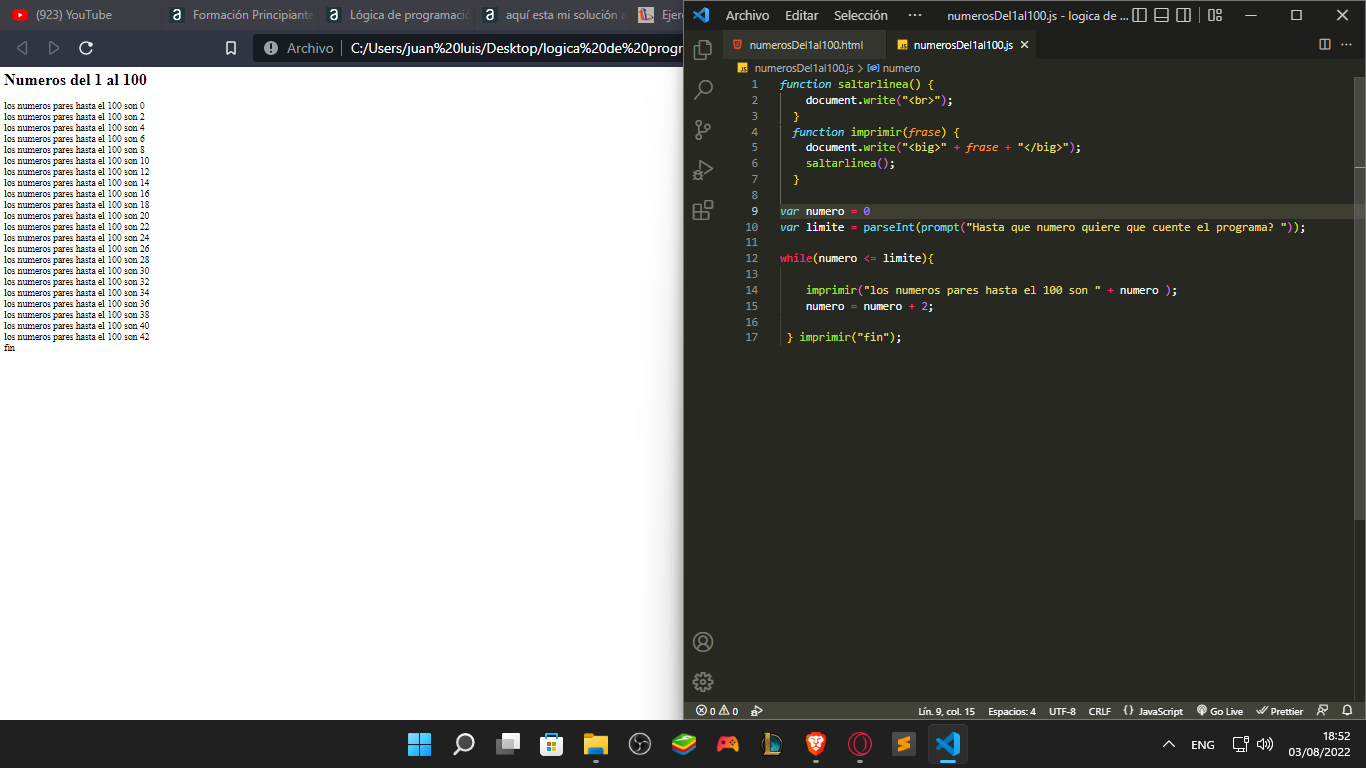The image size is (1366, 768).
Task: Bookmark this page in browser
Action: click(x=231, y=48)
